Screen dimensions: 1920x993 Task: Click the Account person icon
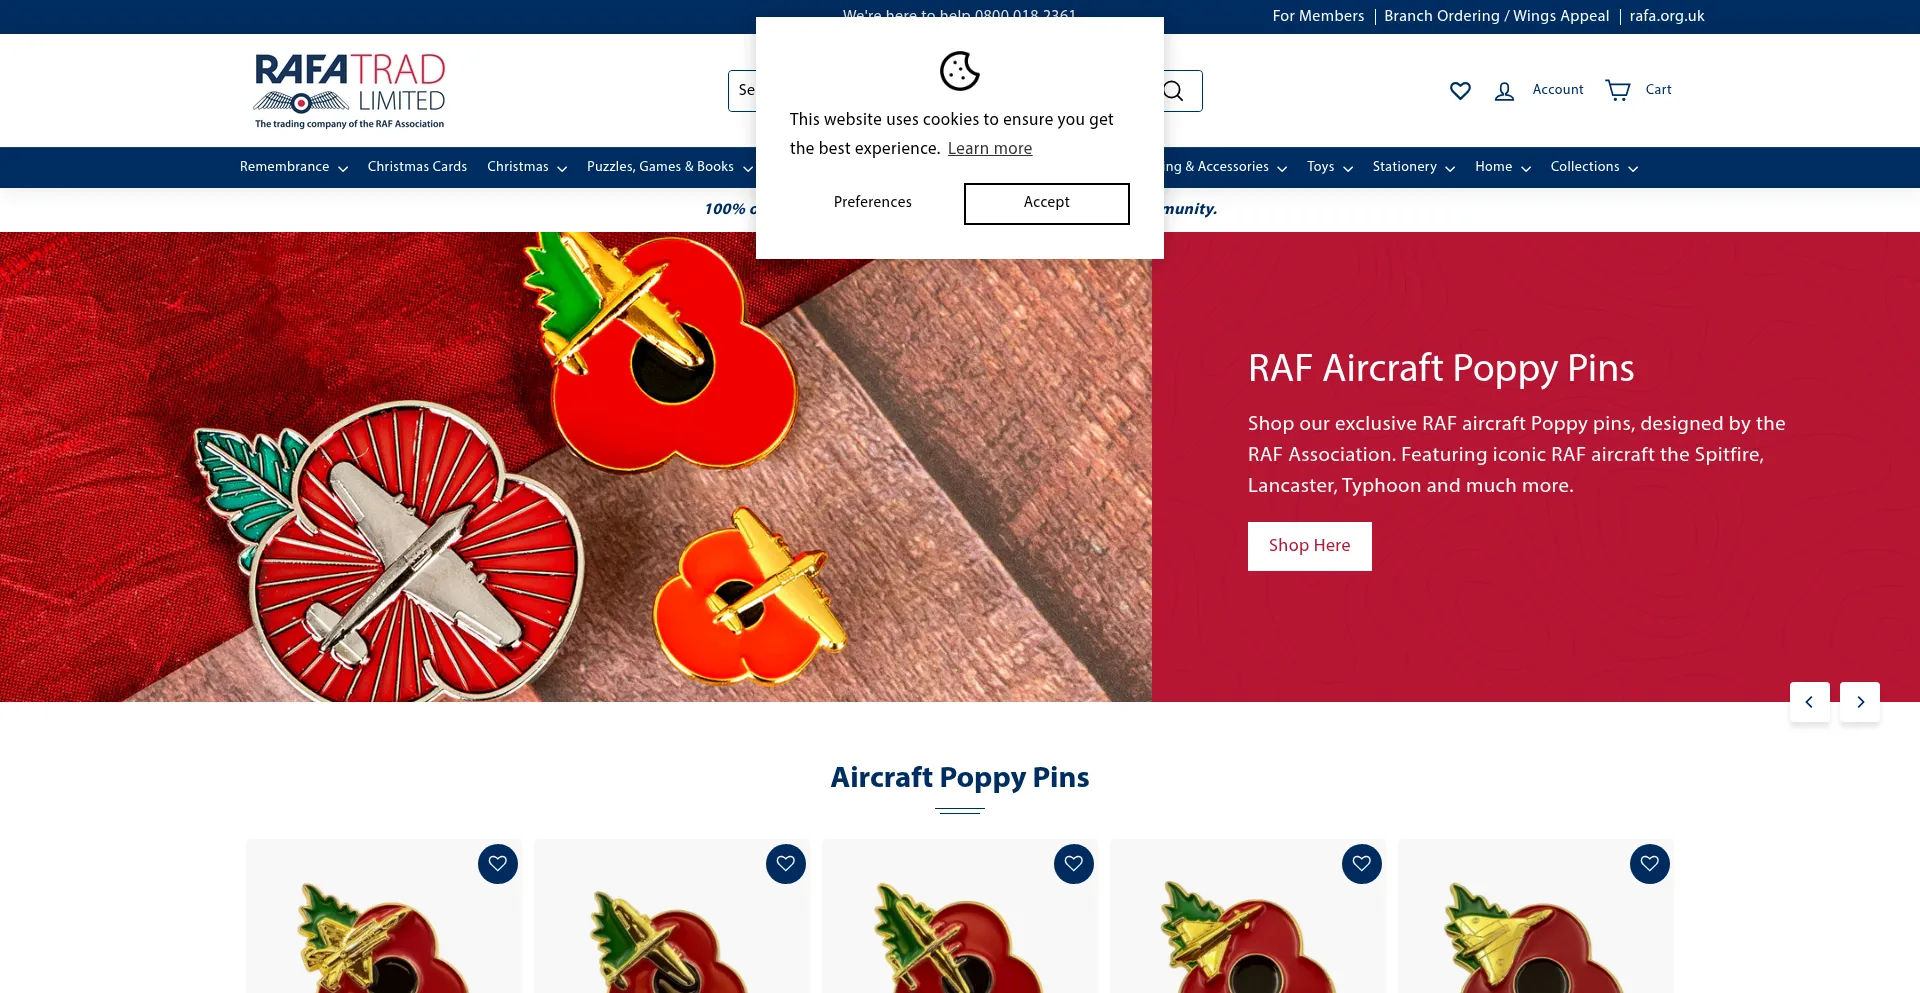click(x=1504, y=91)
